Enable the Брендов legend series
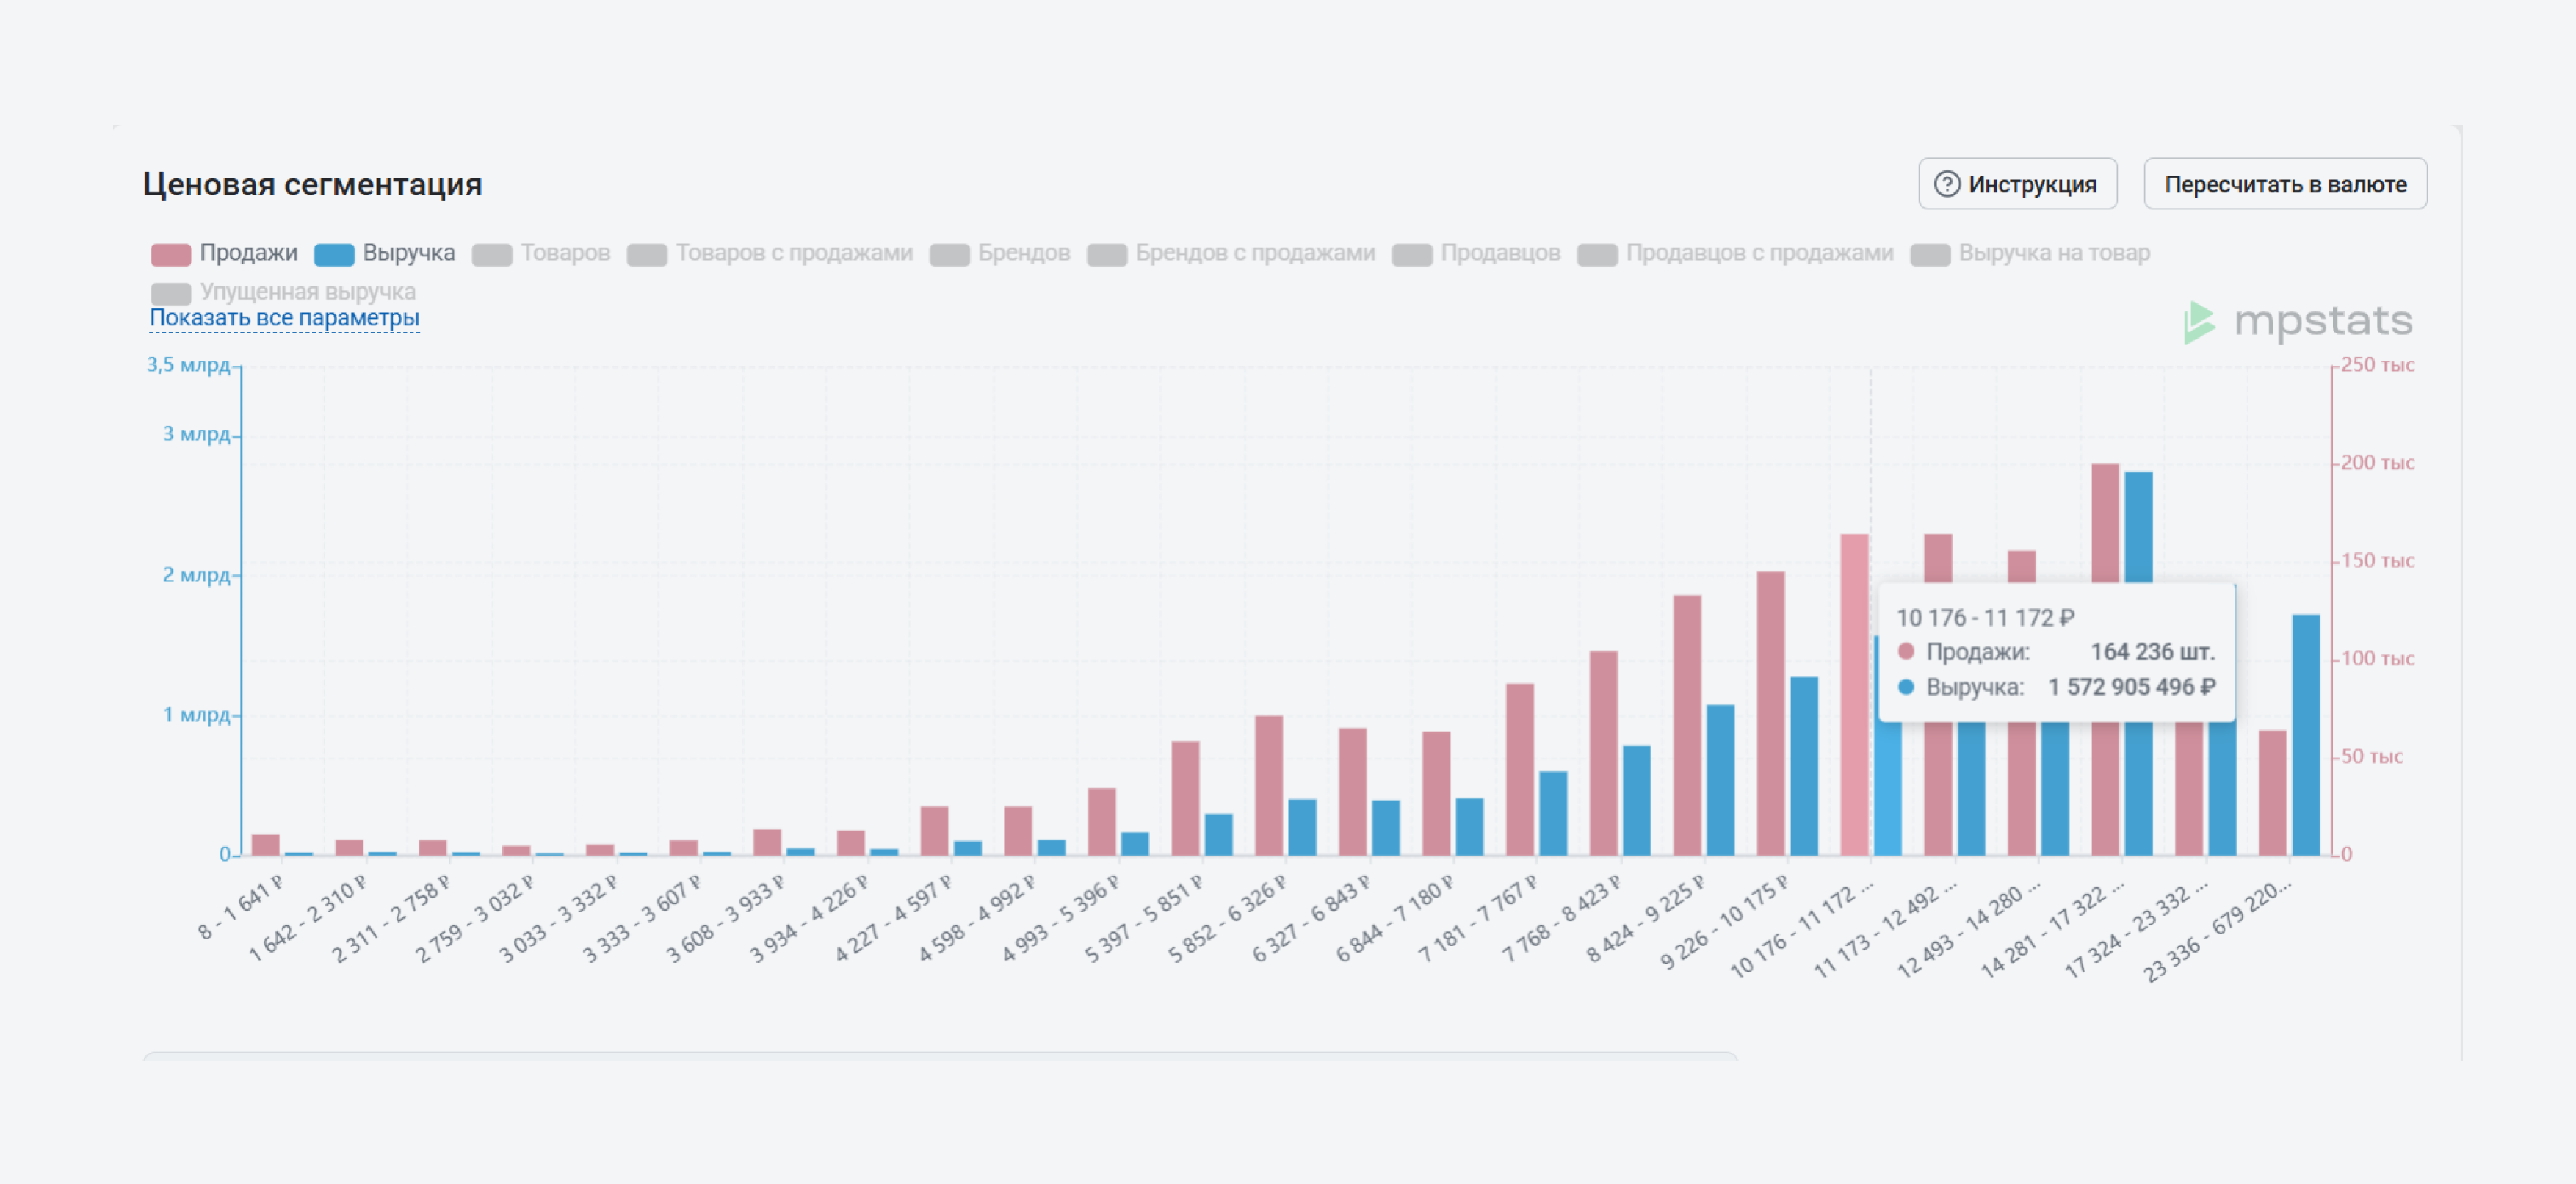The height and width of the screenshot is (1184, 2576). 1023,253
